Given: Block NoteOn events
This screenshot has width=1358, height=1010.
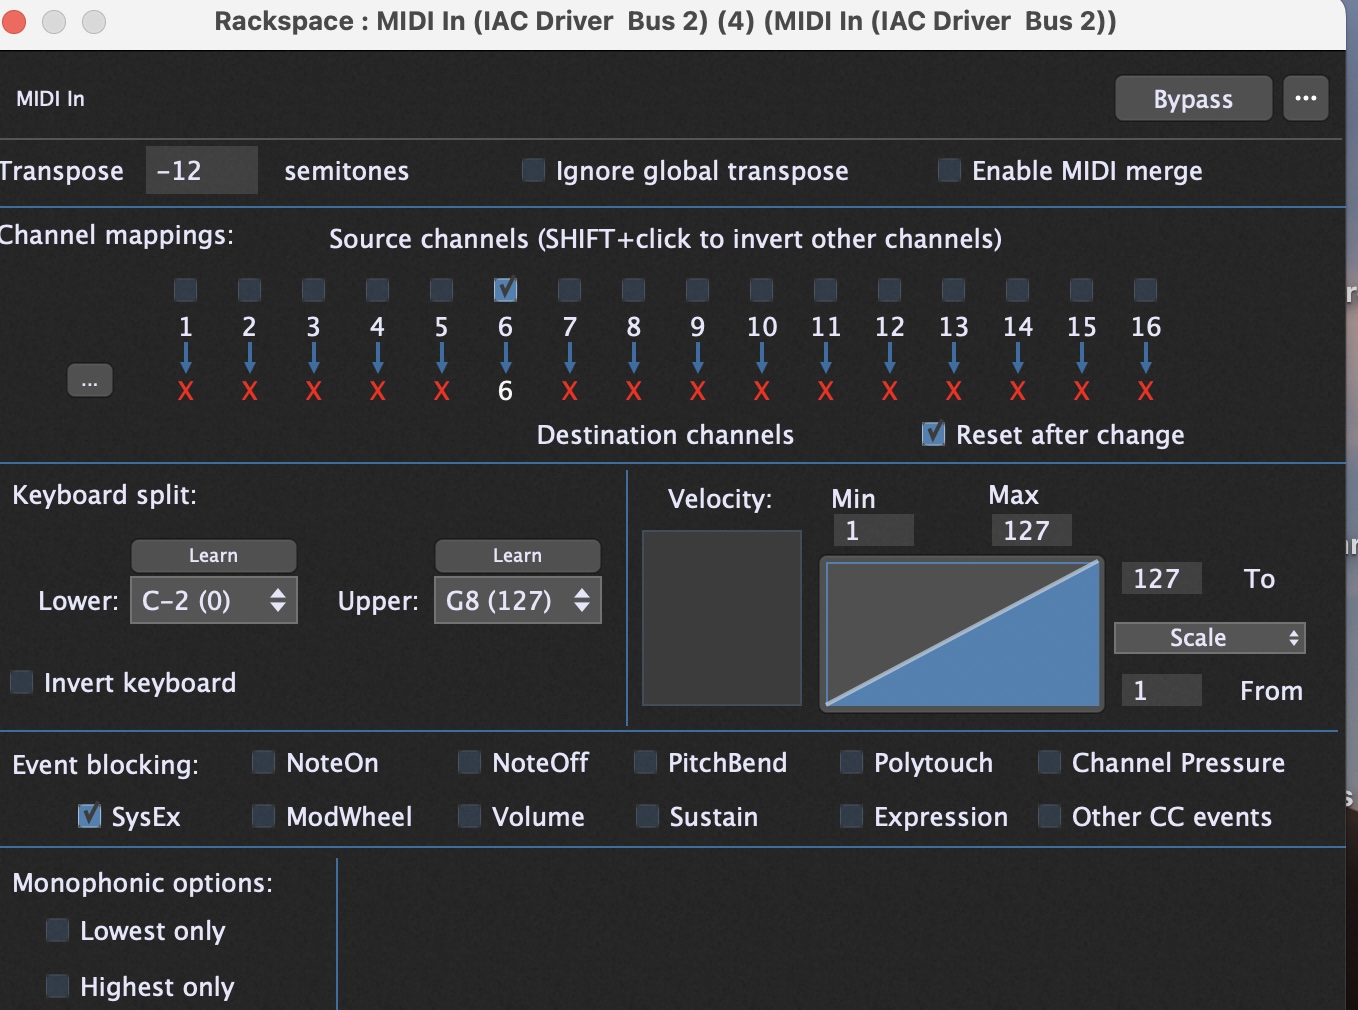Looking at the screenshot, I should tap(264, 763).
